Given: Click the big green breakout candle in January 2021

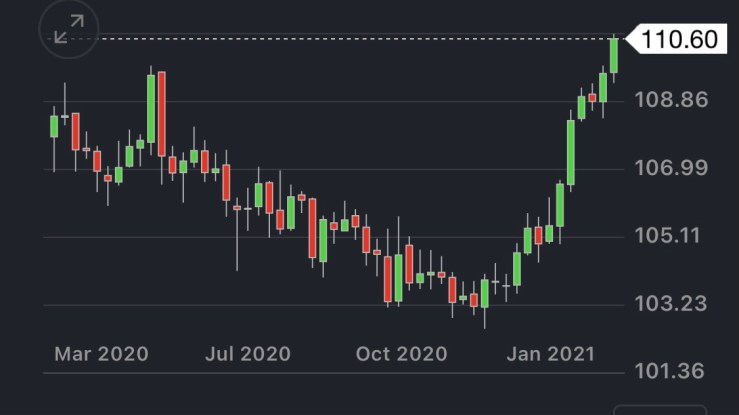Looking at the screenshot, I should [571, 152].
